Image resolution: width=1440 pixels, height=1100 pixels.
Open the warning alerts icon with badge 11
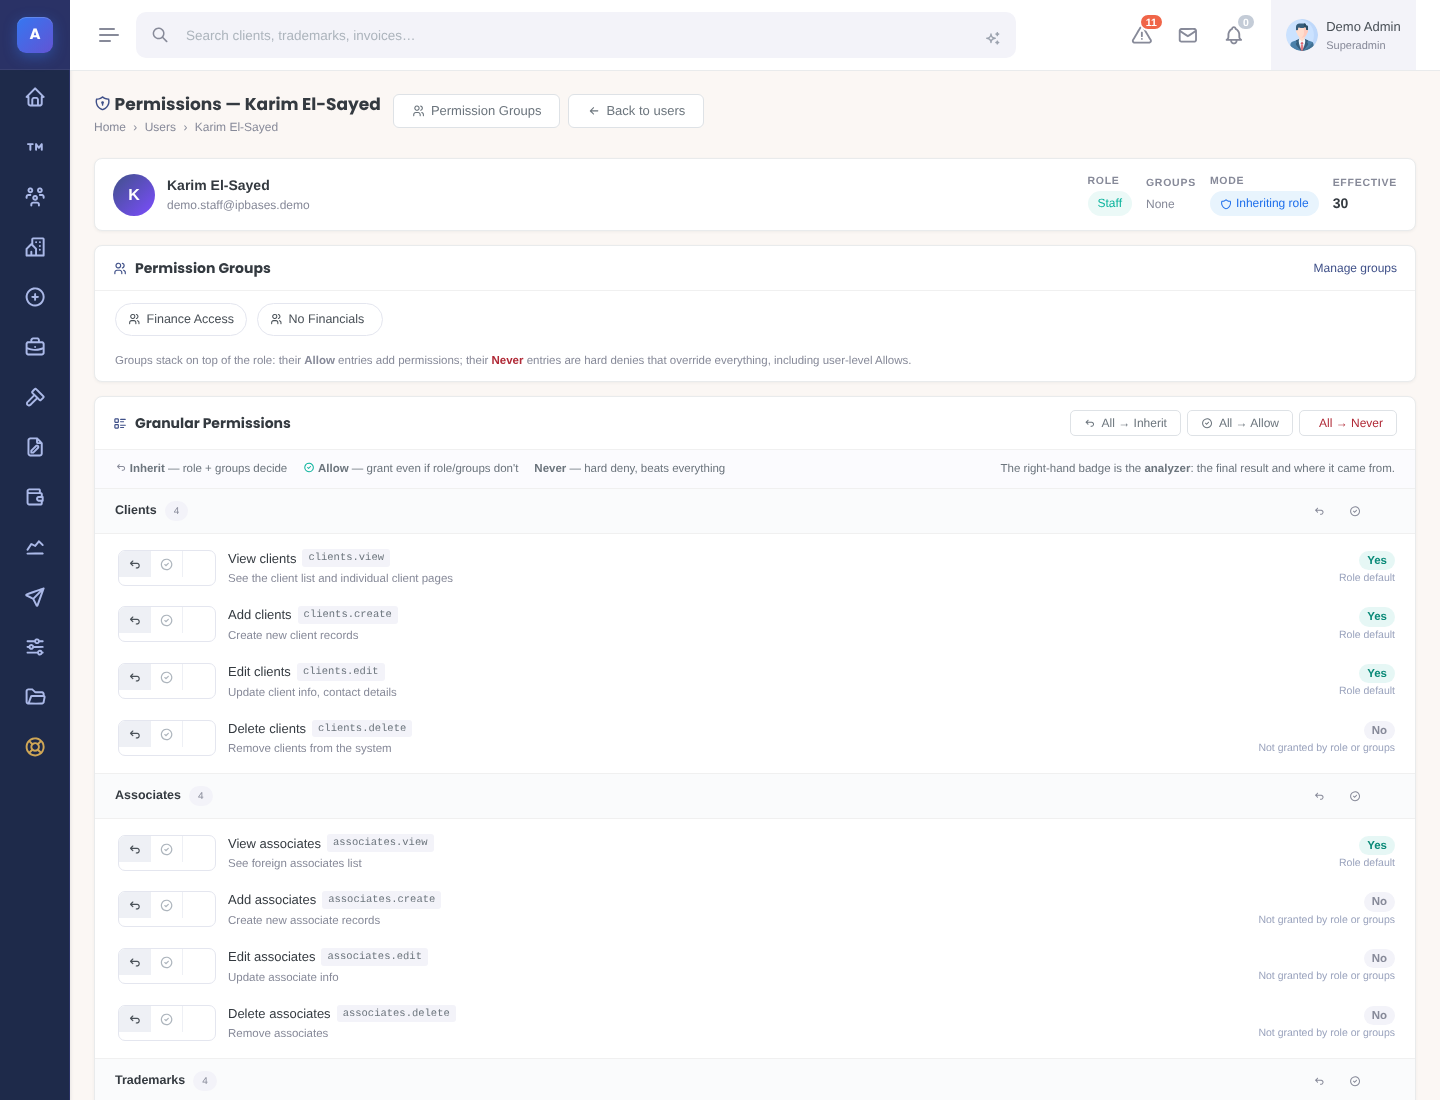[x=1142, y=35]
